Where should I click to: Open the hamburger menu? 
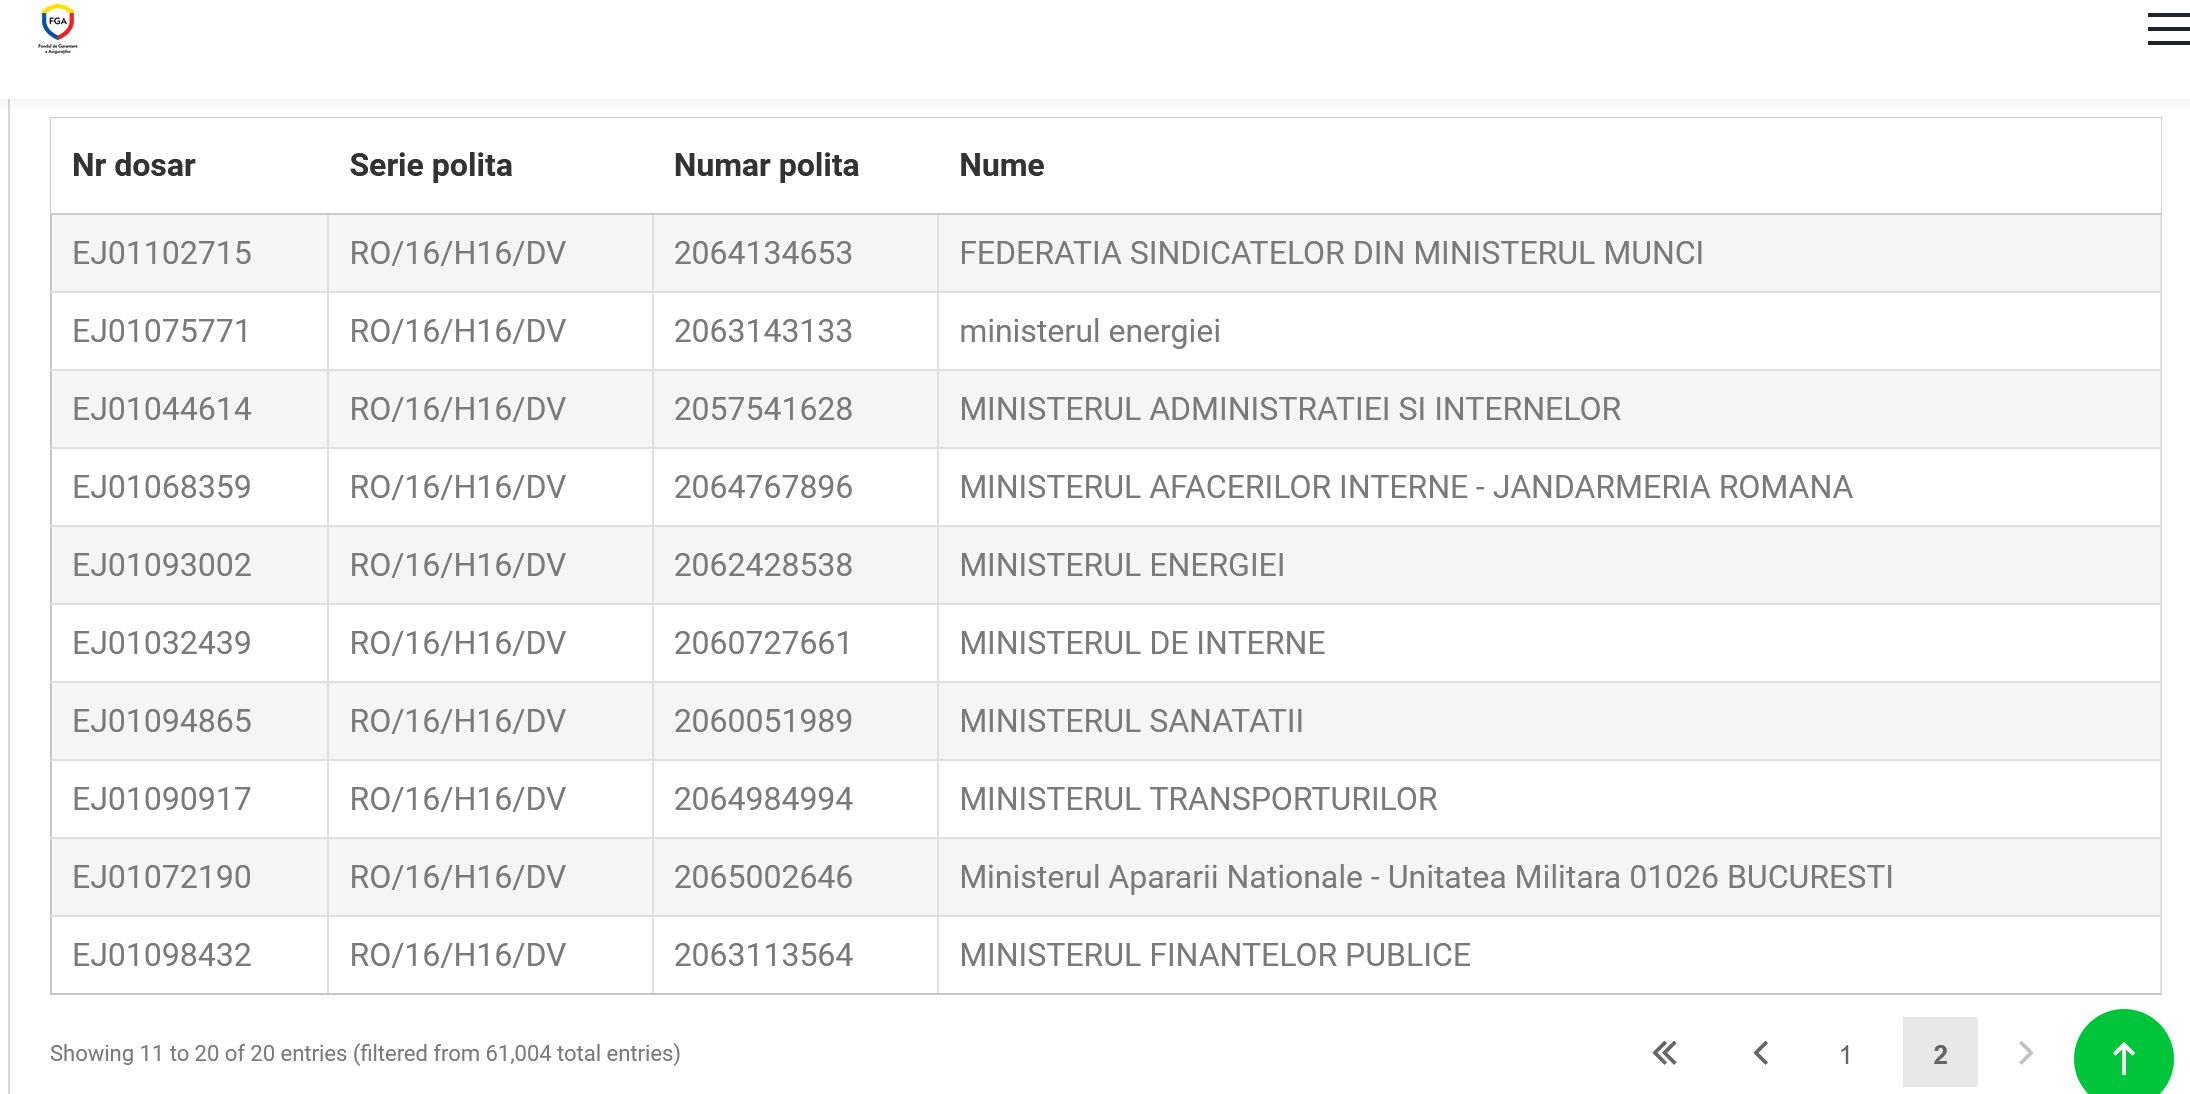[x=2167, y=29]
